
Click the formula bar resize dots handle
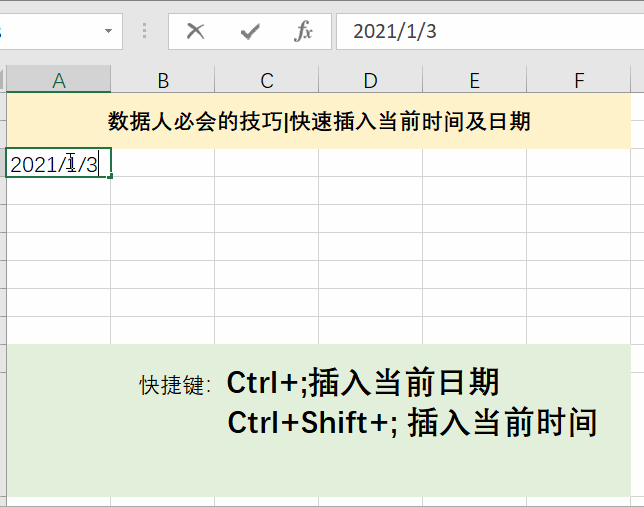(x=145, y=31)
